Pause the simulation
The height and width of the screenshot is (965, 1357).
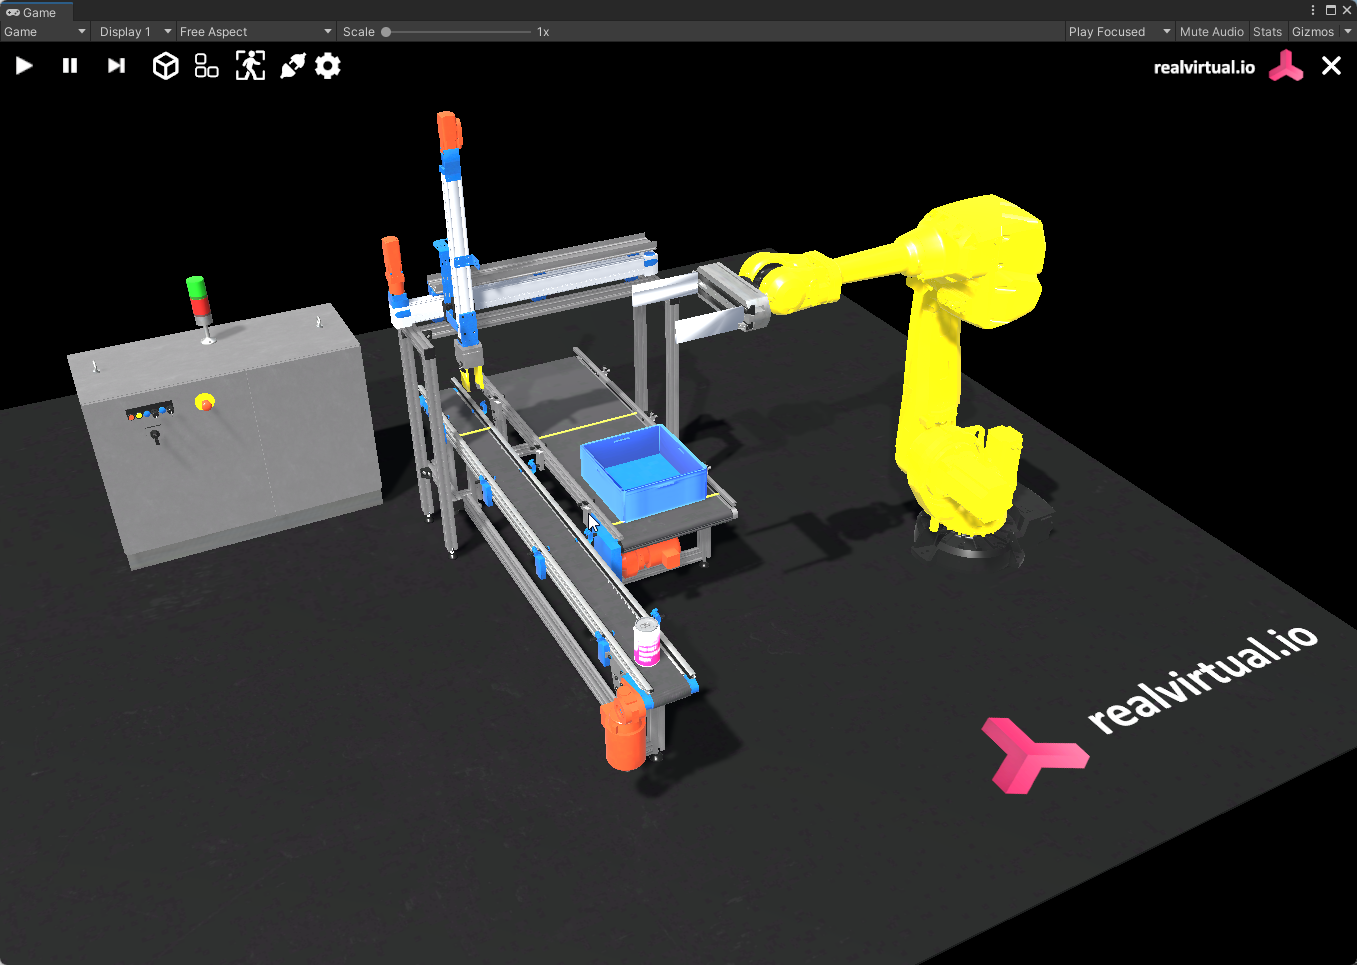[70, 66]
